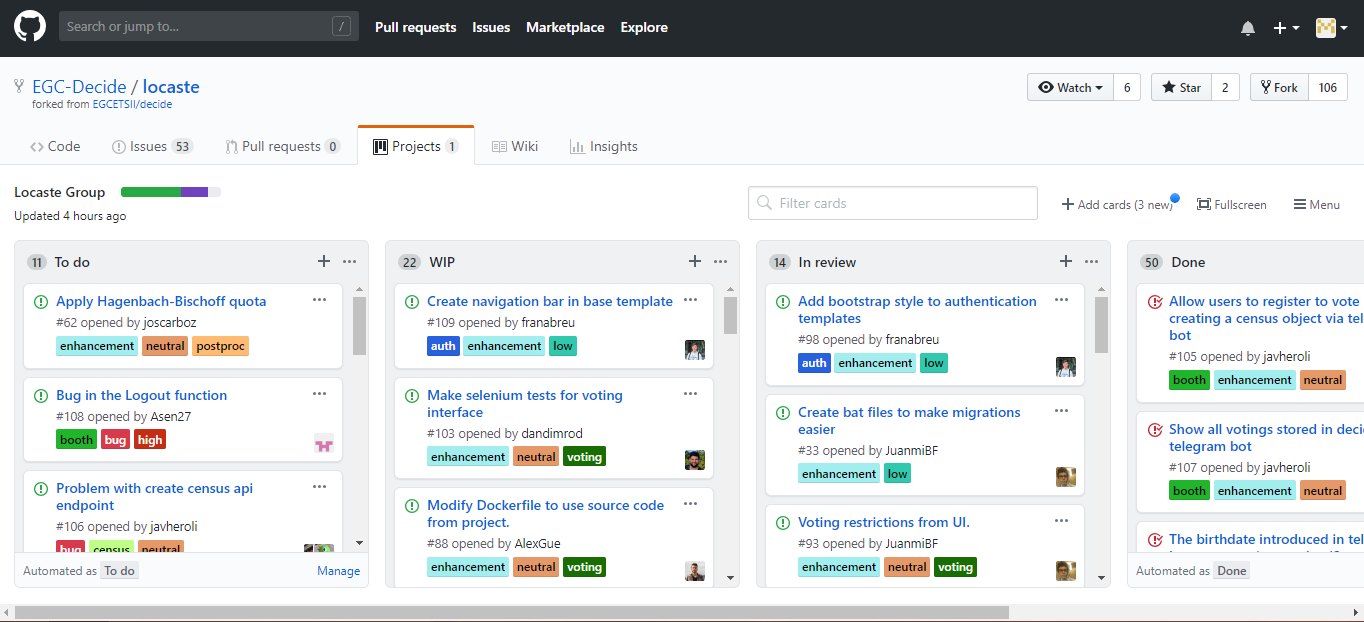Switch to the Insights tab

604,146
